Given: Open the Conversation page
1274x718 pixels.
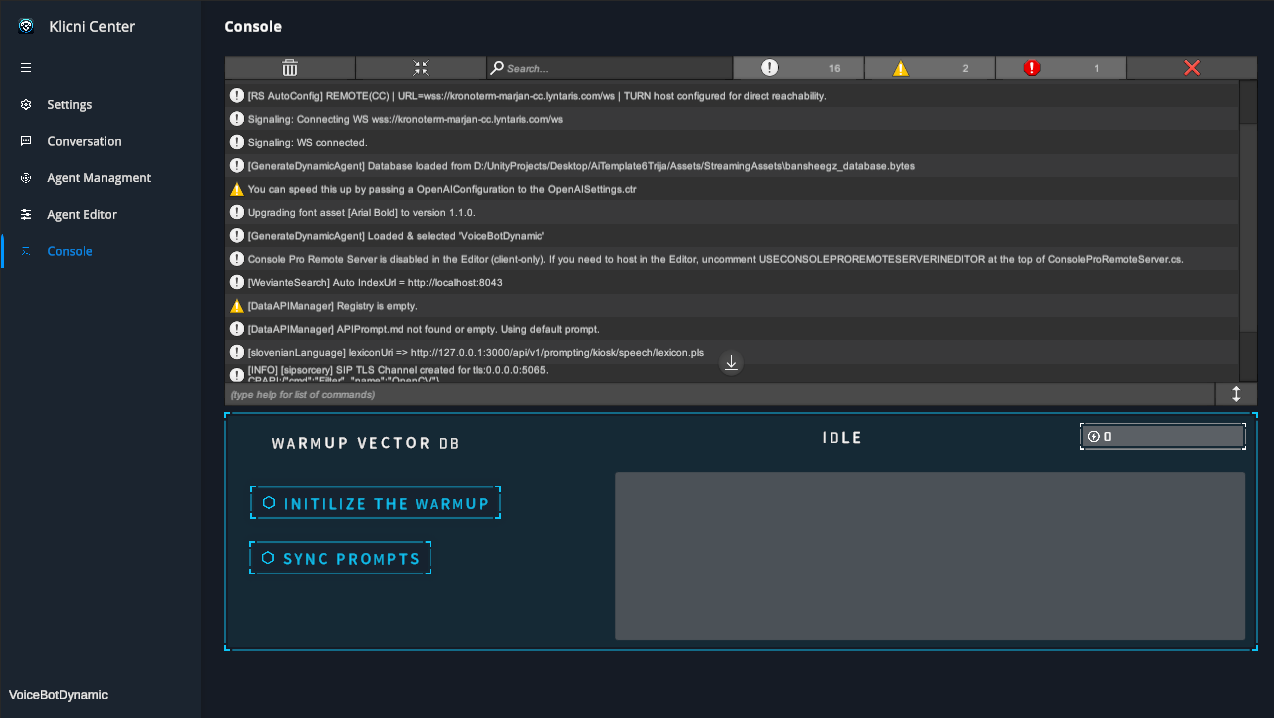Looking at the screenshot, I should tap(84, 141).
